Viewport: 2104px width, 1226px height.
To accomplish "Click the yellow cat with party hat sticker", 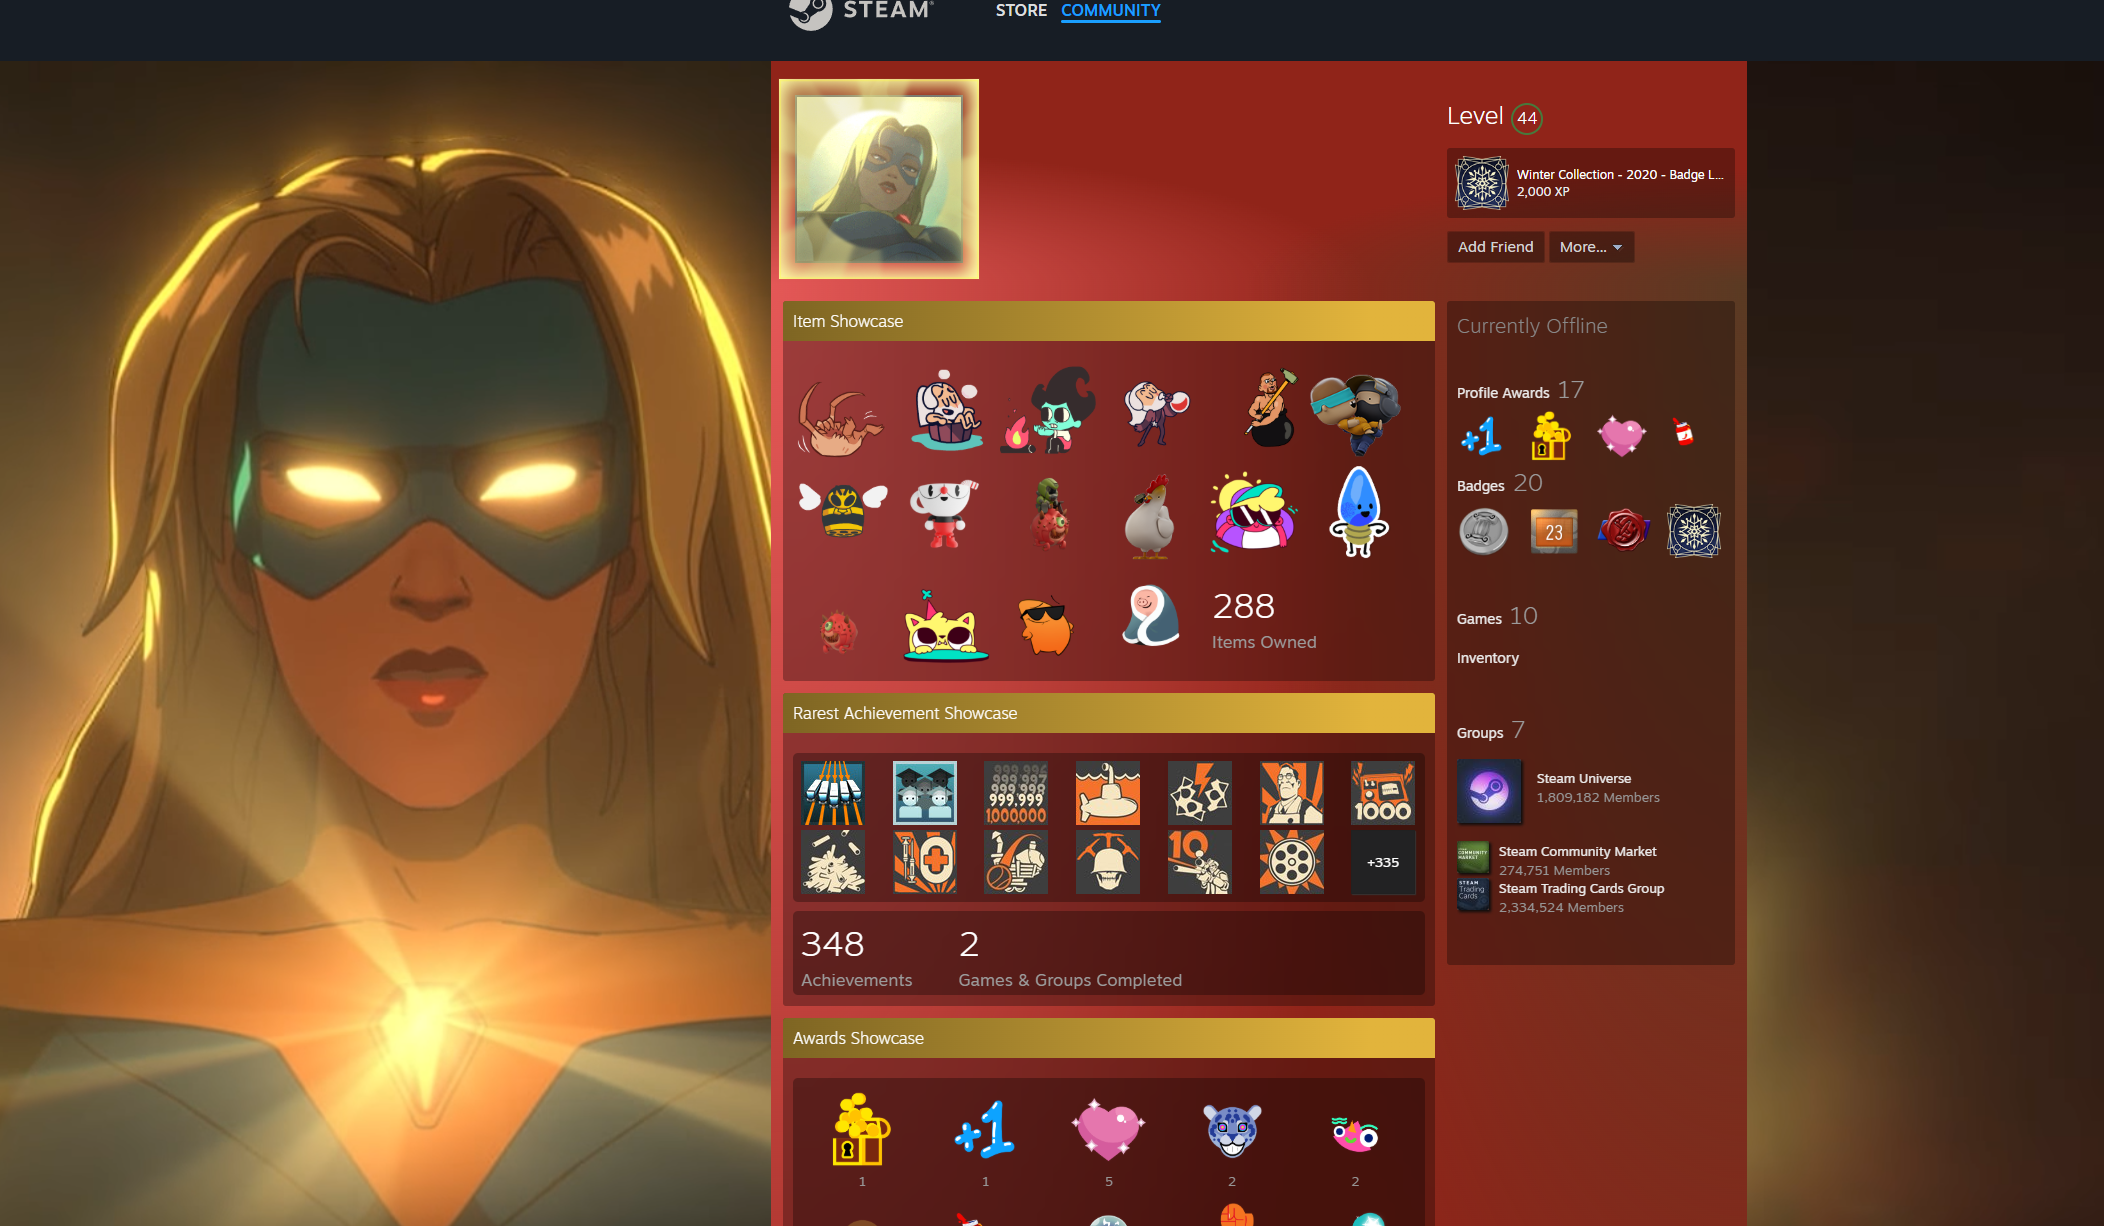I will coord(945,627).
